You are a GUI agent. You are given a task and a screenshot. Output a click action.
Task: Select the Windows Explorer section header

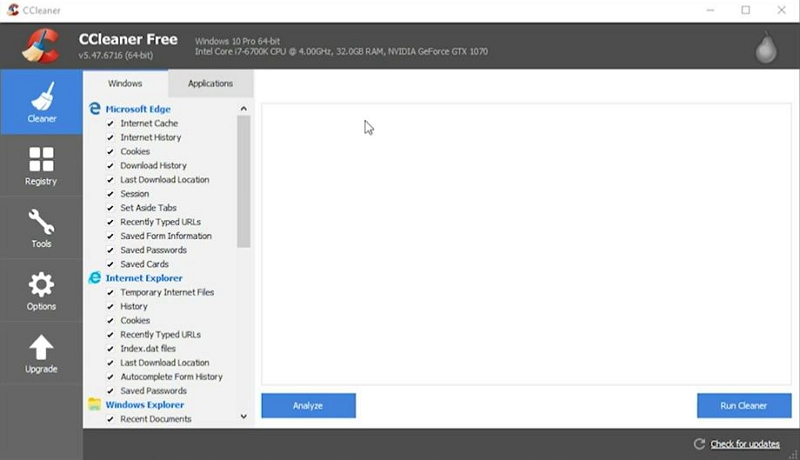coord(145,404)
